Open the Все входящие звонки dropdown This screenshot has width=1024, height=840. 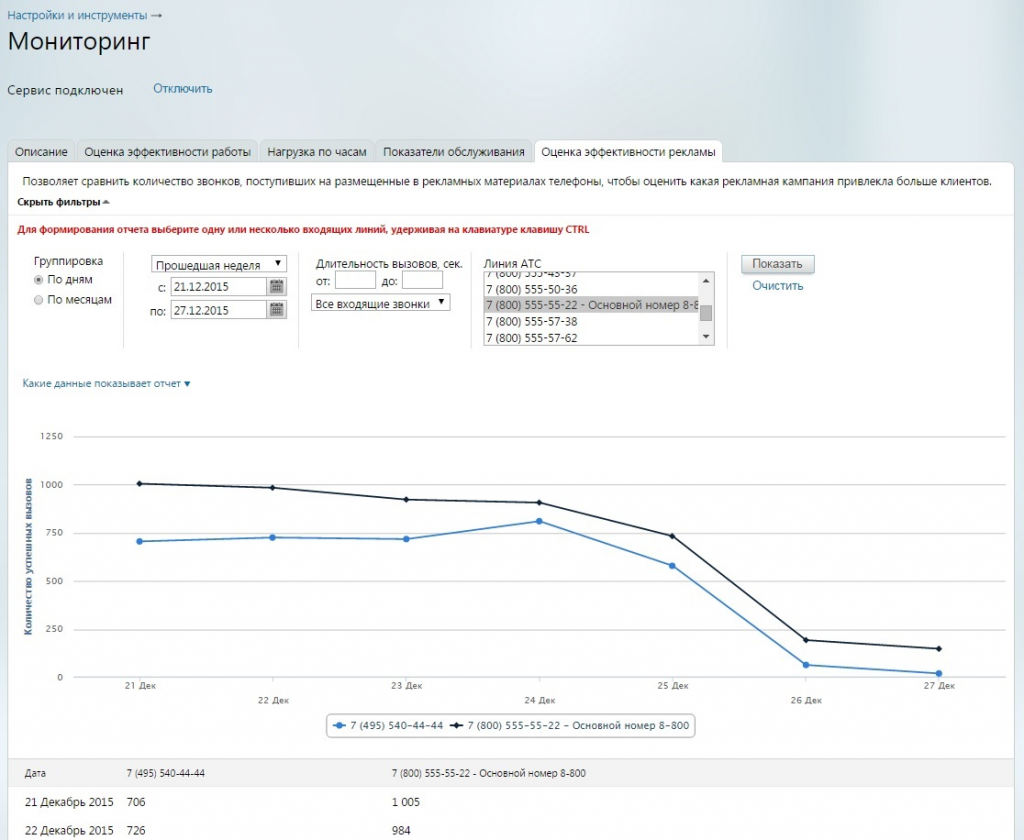(381, 303)
